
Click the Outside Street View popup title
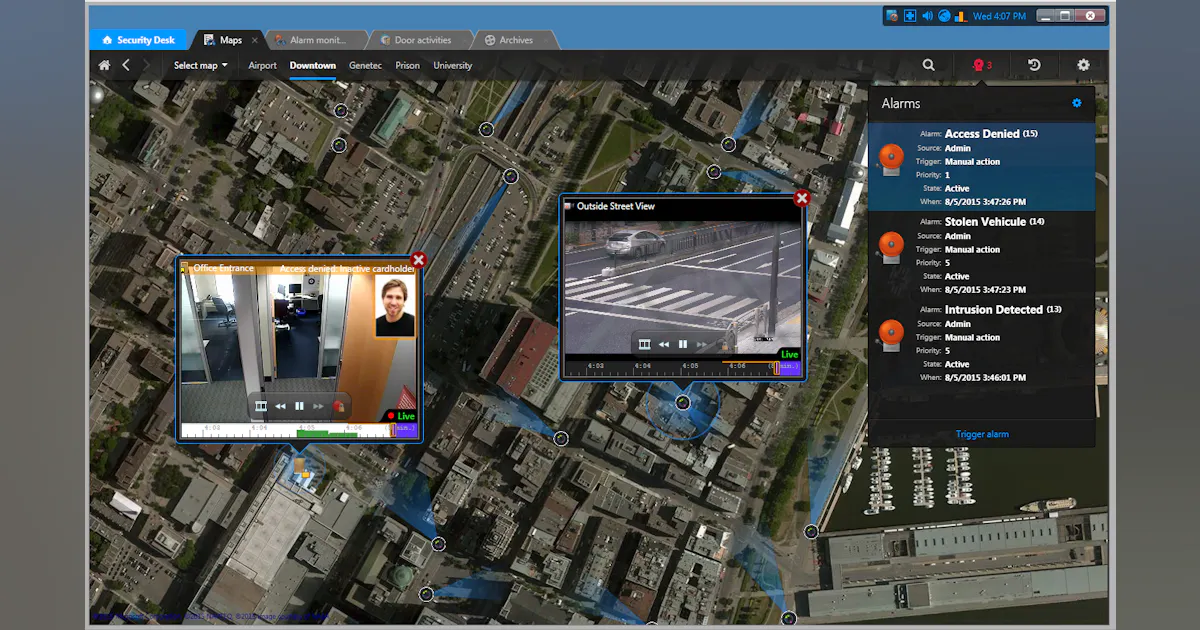616,206
